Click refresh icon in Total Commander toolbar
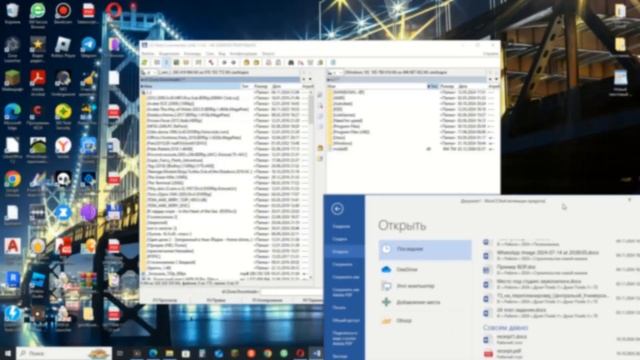The height and width of the screenshot is (360, 640). pyautogui.click(x=144, y=62)
